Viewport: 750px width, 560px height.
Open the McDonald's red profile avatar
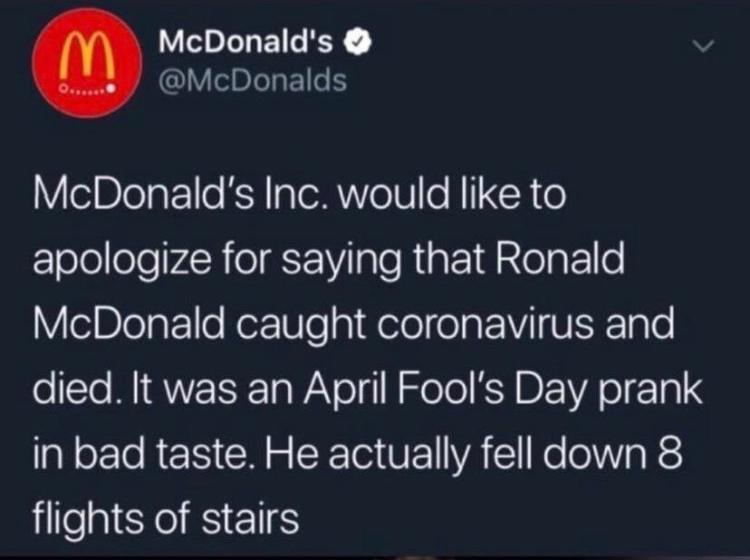[x=87, y=63]
